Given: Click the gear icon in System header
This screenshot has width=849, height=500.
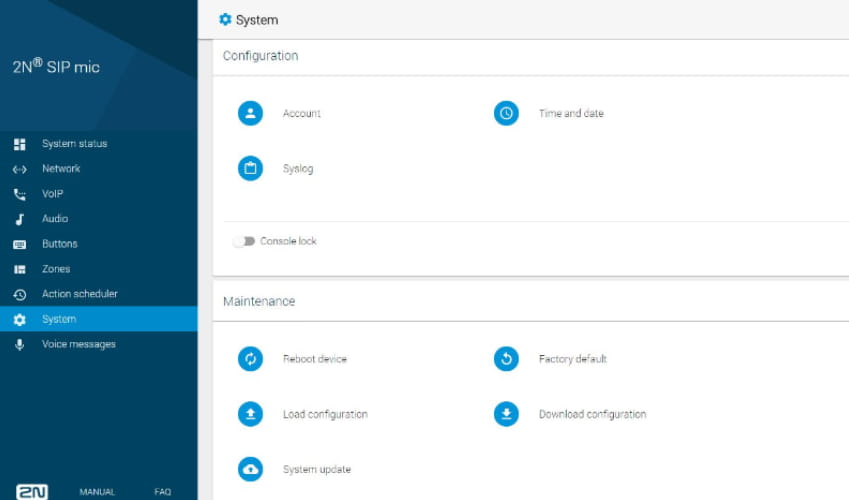Looking at the screenshot, I should click(225, 20).
